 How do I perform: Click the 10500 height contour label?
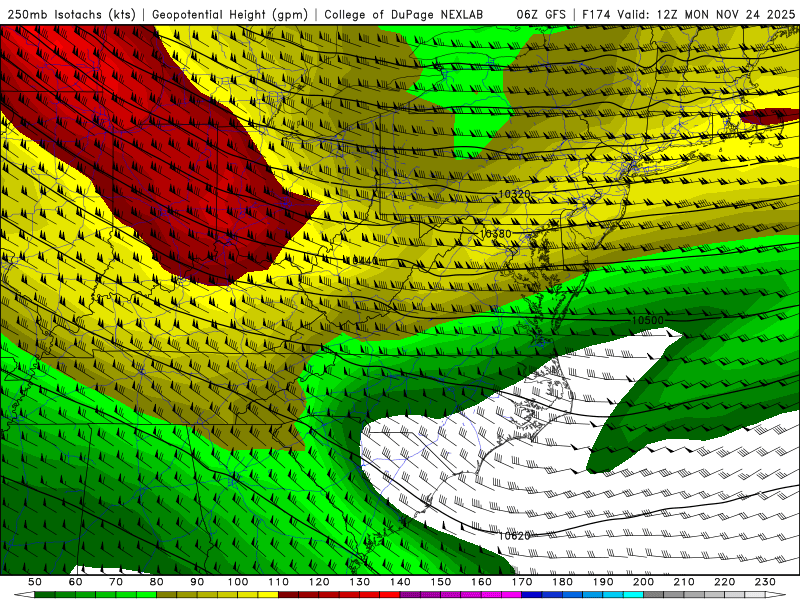(647, 320)
